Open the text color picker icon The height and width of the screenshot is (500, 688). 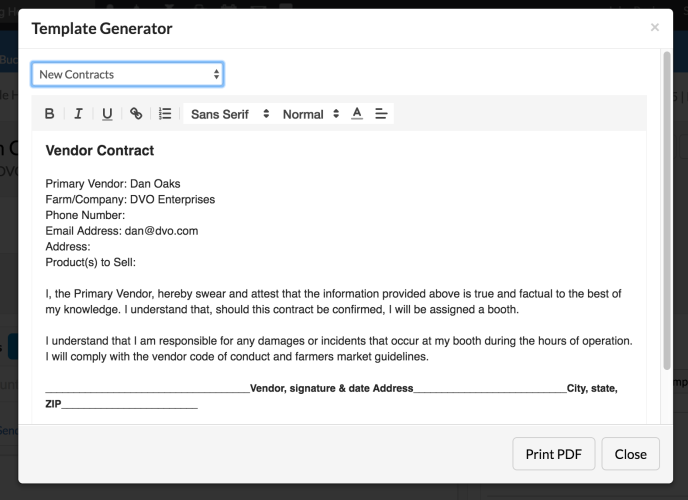click(357, 114)
